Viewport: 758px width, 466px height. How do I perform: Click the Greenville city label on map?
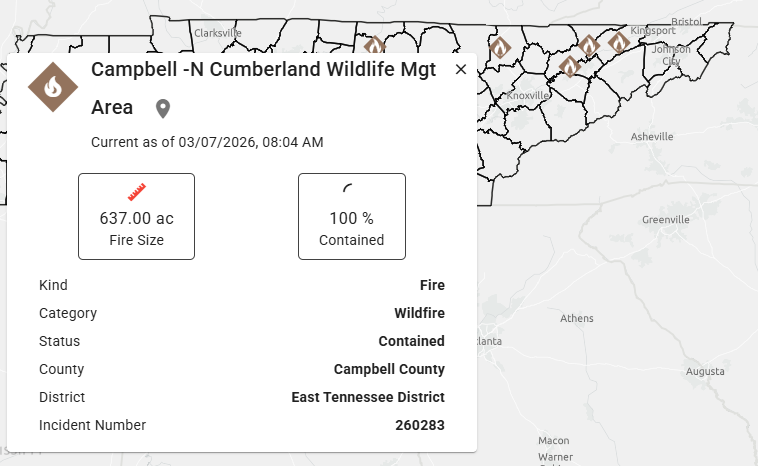tap(666, 219)
